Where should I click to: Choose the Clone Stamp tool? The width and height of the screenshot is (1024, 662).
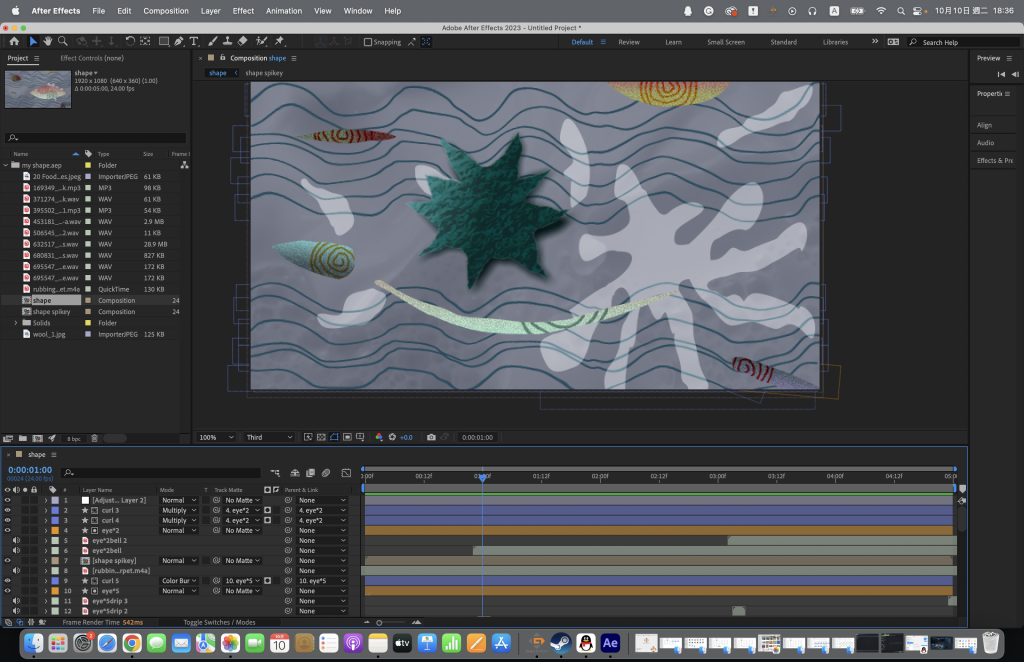coord(227,42)
